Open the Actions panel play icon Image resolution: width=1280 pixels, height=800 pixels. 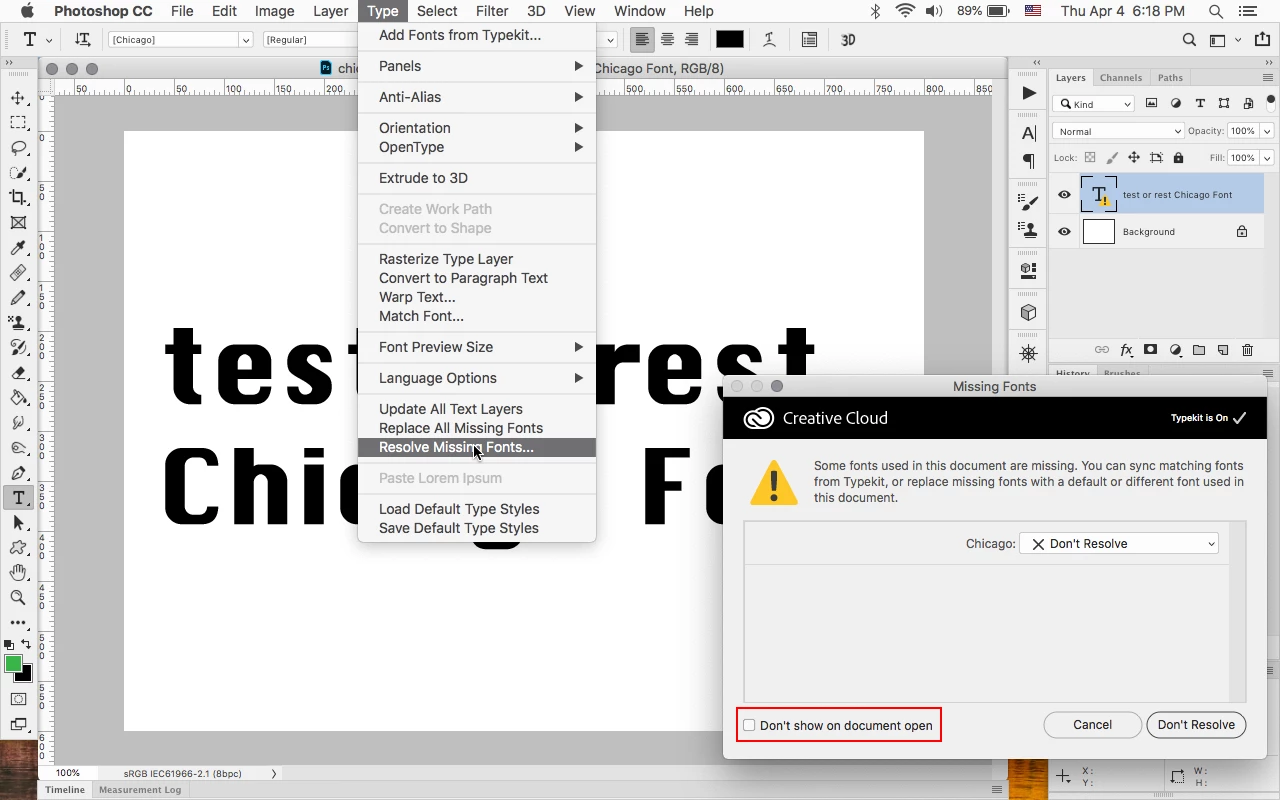point(1029,93)
